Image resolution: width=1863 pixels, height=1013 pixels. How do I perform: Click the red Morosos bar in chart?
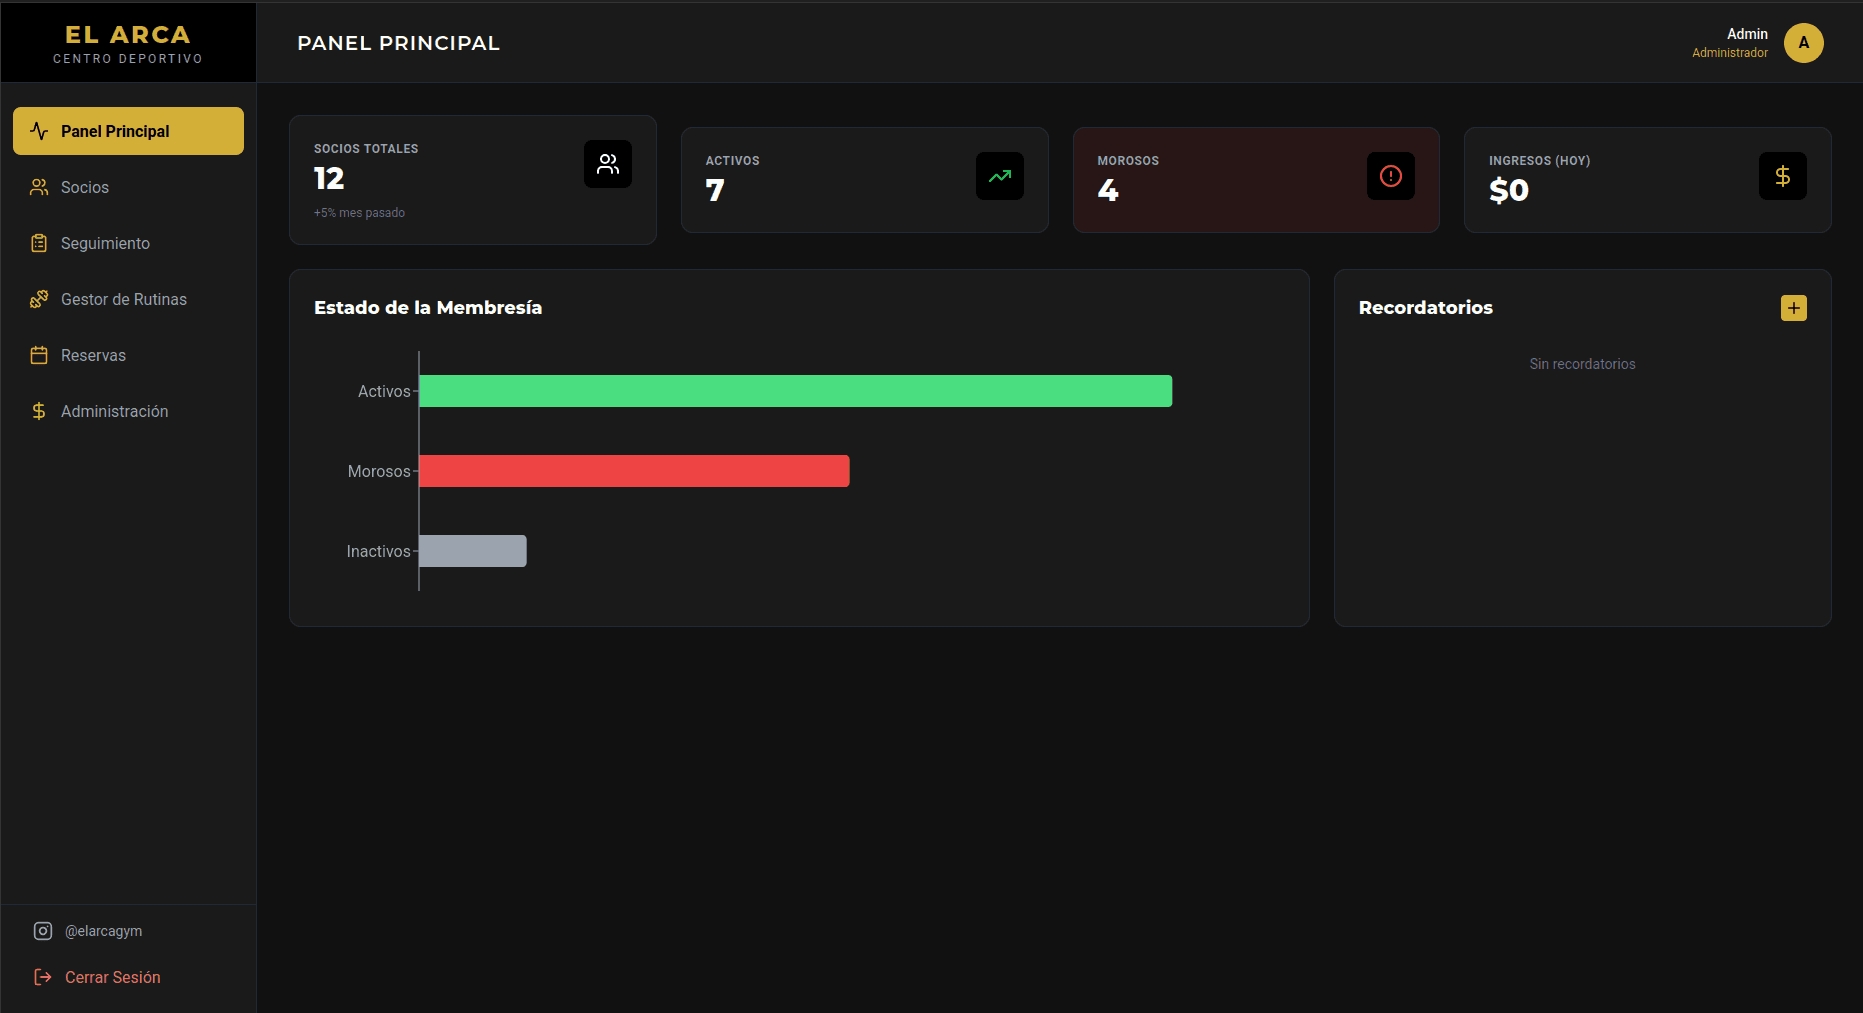click(634, 471)
